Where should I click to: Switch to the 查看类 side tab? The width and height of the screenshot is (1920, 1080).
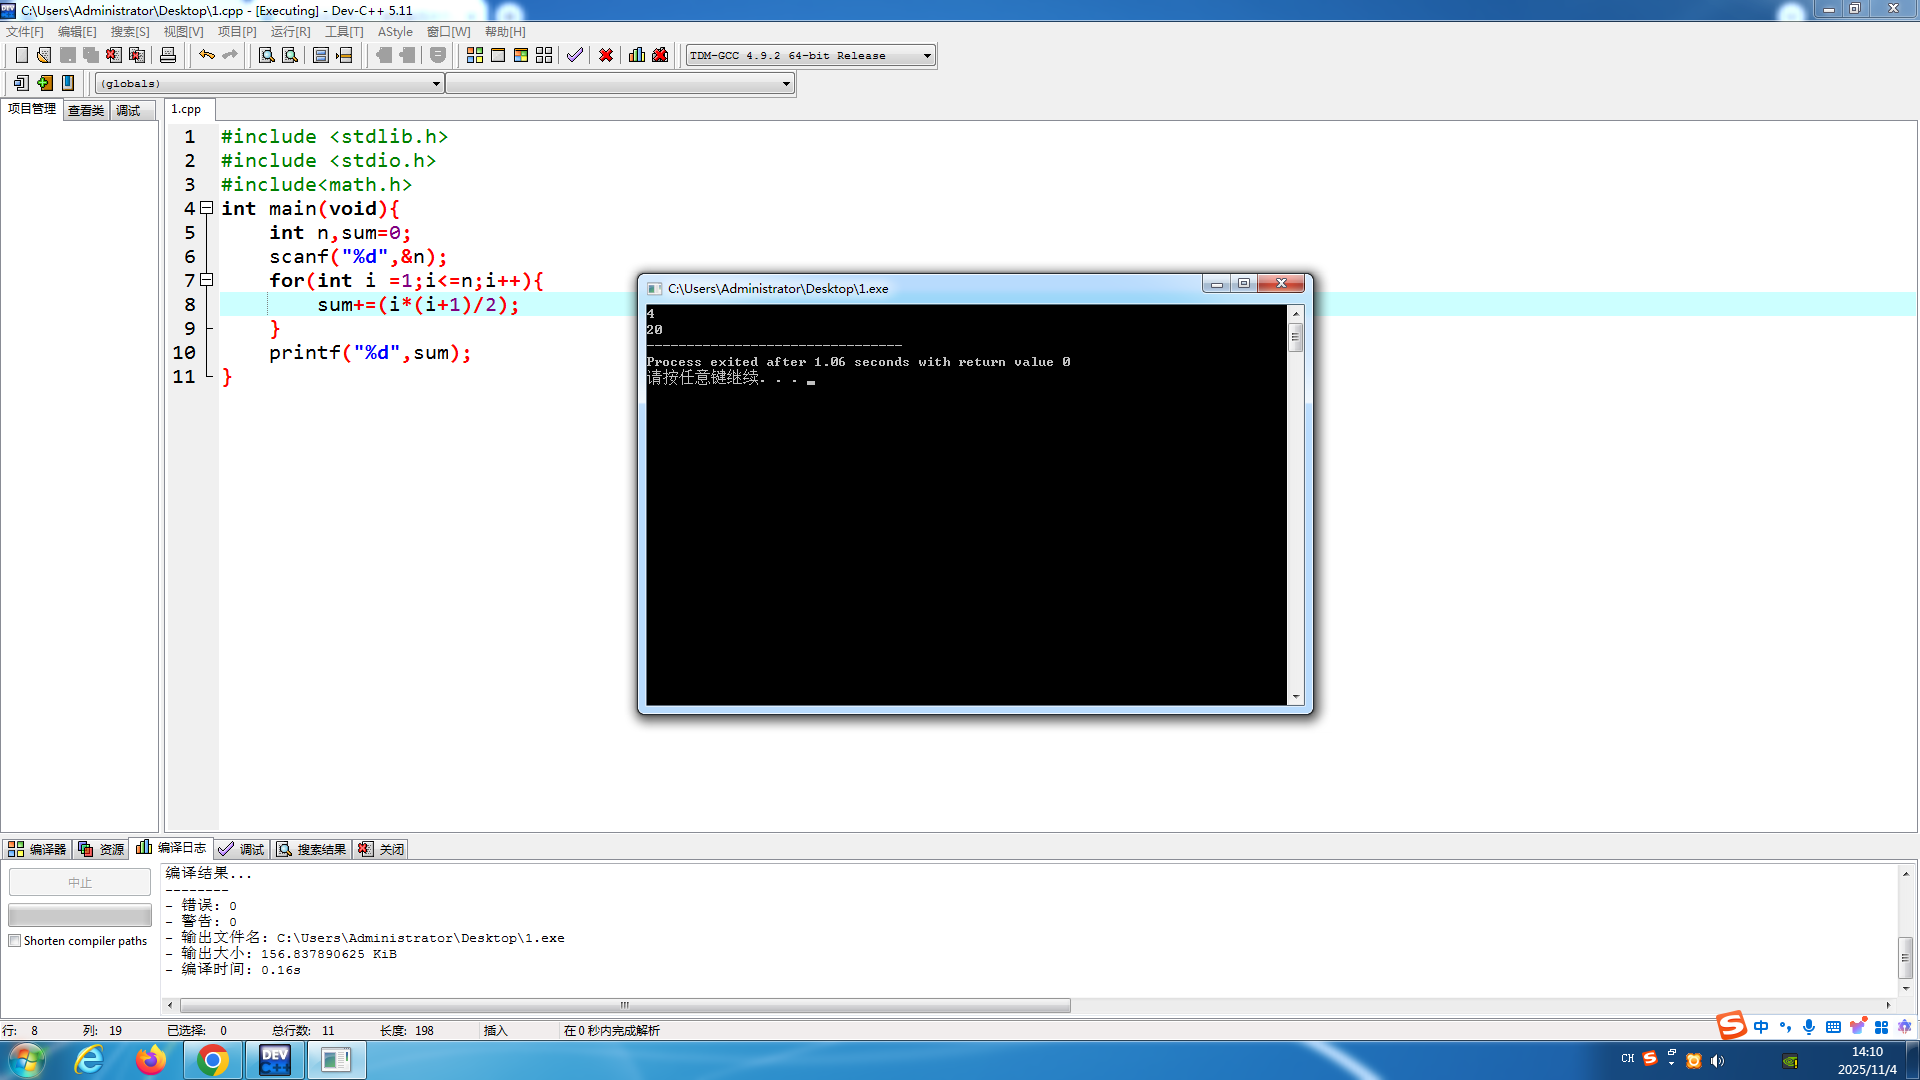coord(86,111)
